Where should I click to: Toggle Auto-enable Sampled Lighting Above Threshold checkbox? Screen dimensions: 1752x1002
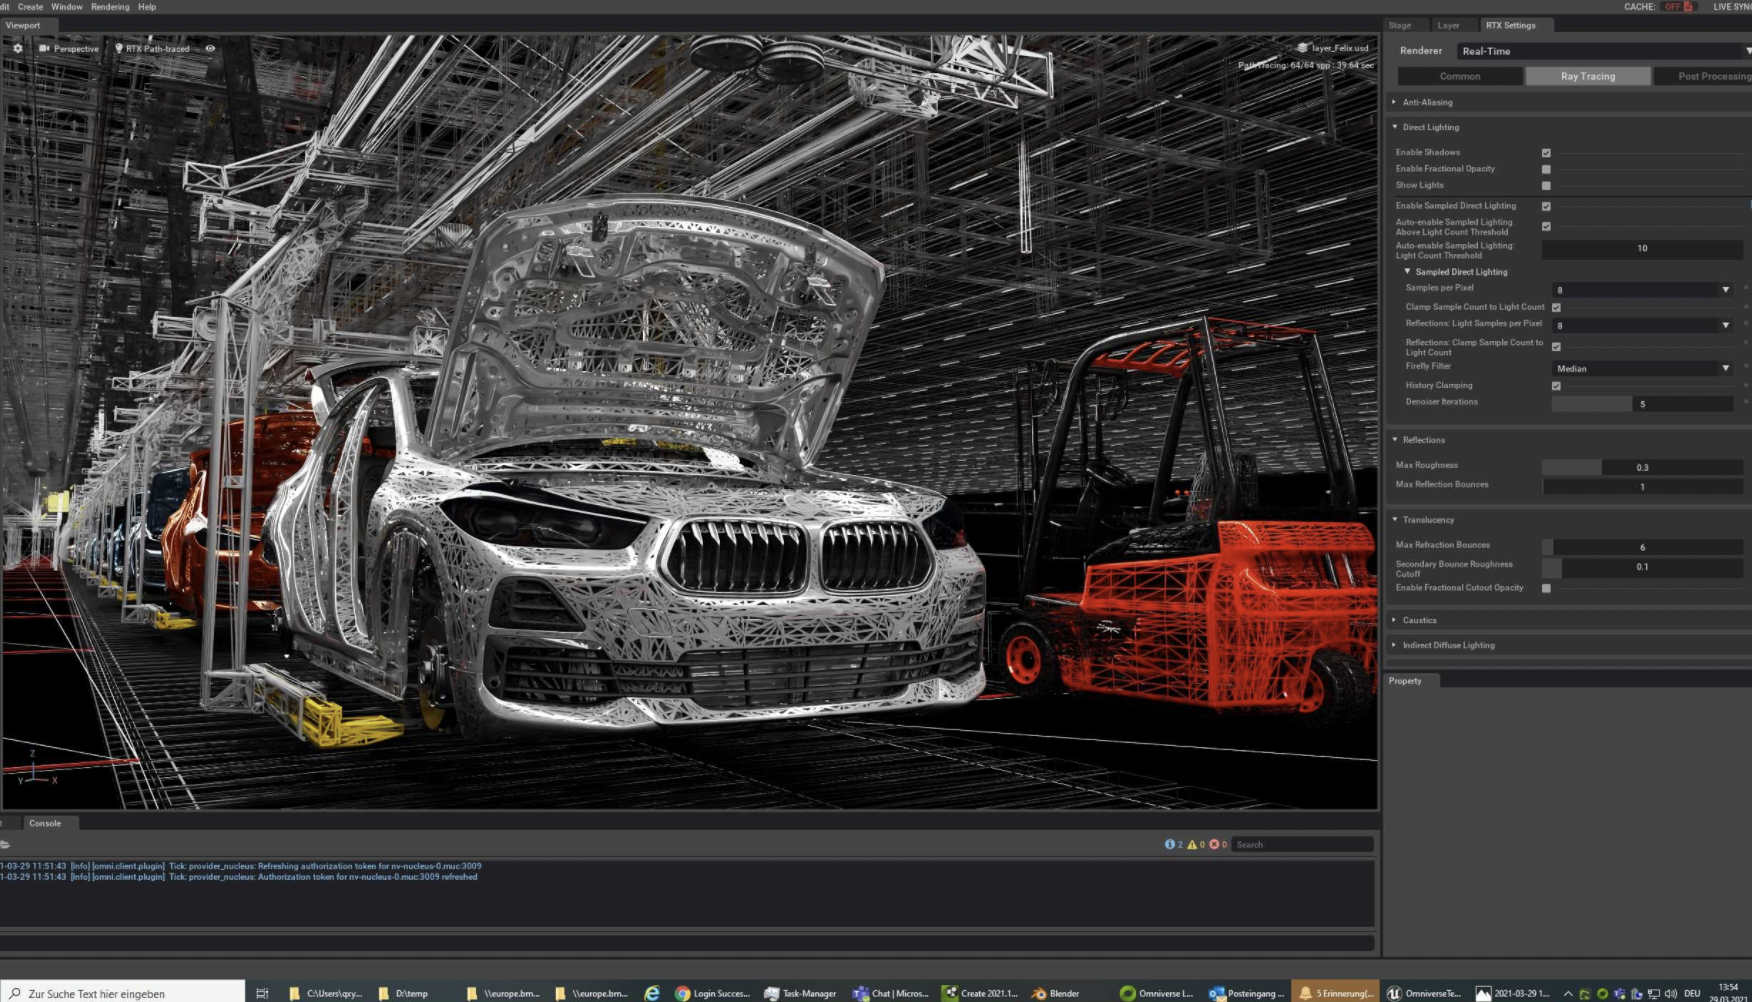point(1546,227)
